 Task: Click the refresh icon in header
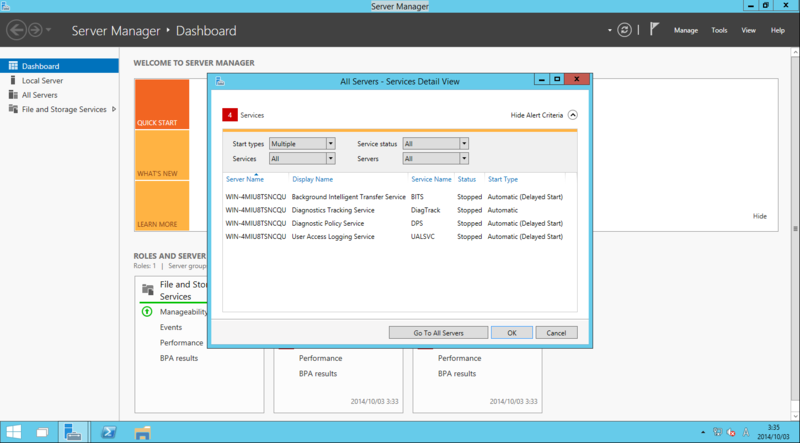pos(624,30)
